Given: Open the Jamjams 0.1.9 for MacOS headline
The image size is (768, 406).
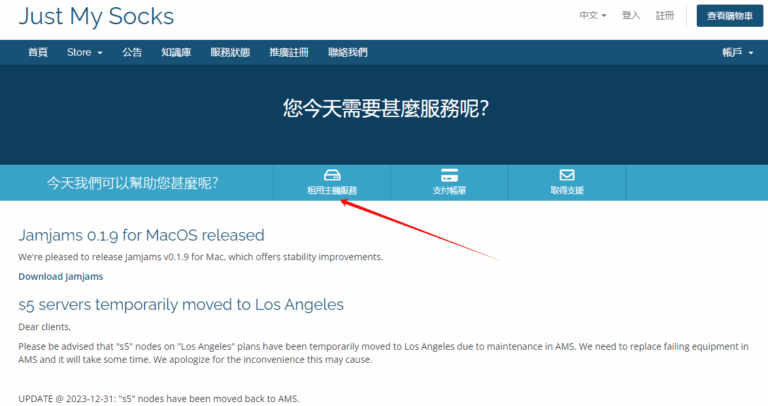Looking at the screenshot, I should [141, 235].
